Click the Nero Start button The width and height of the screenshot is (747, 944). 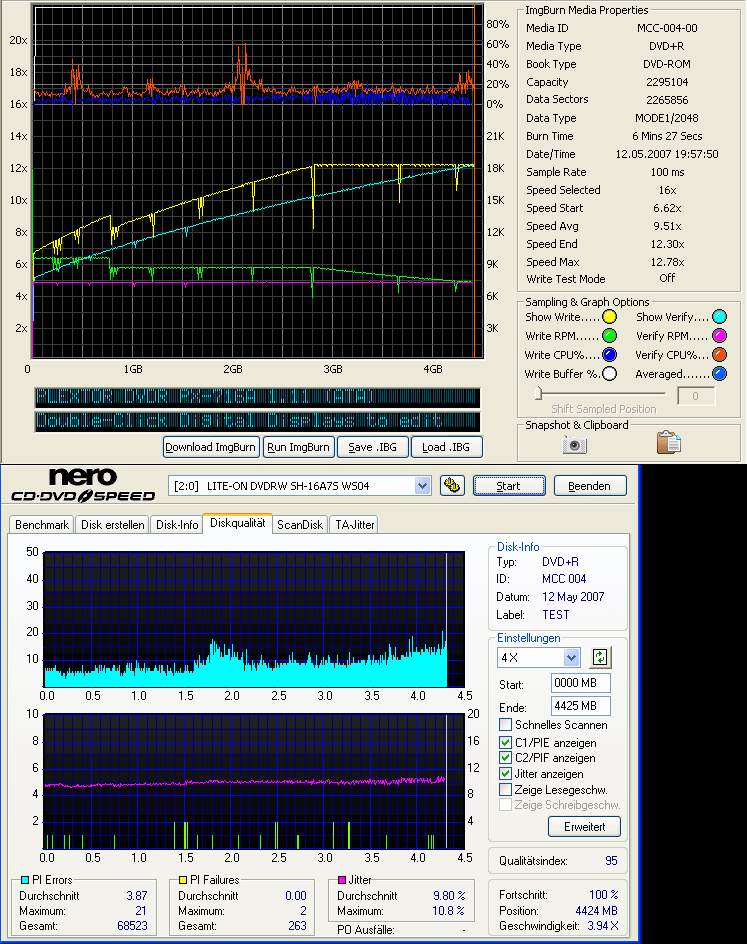[x=509, y=485]
